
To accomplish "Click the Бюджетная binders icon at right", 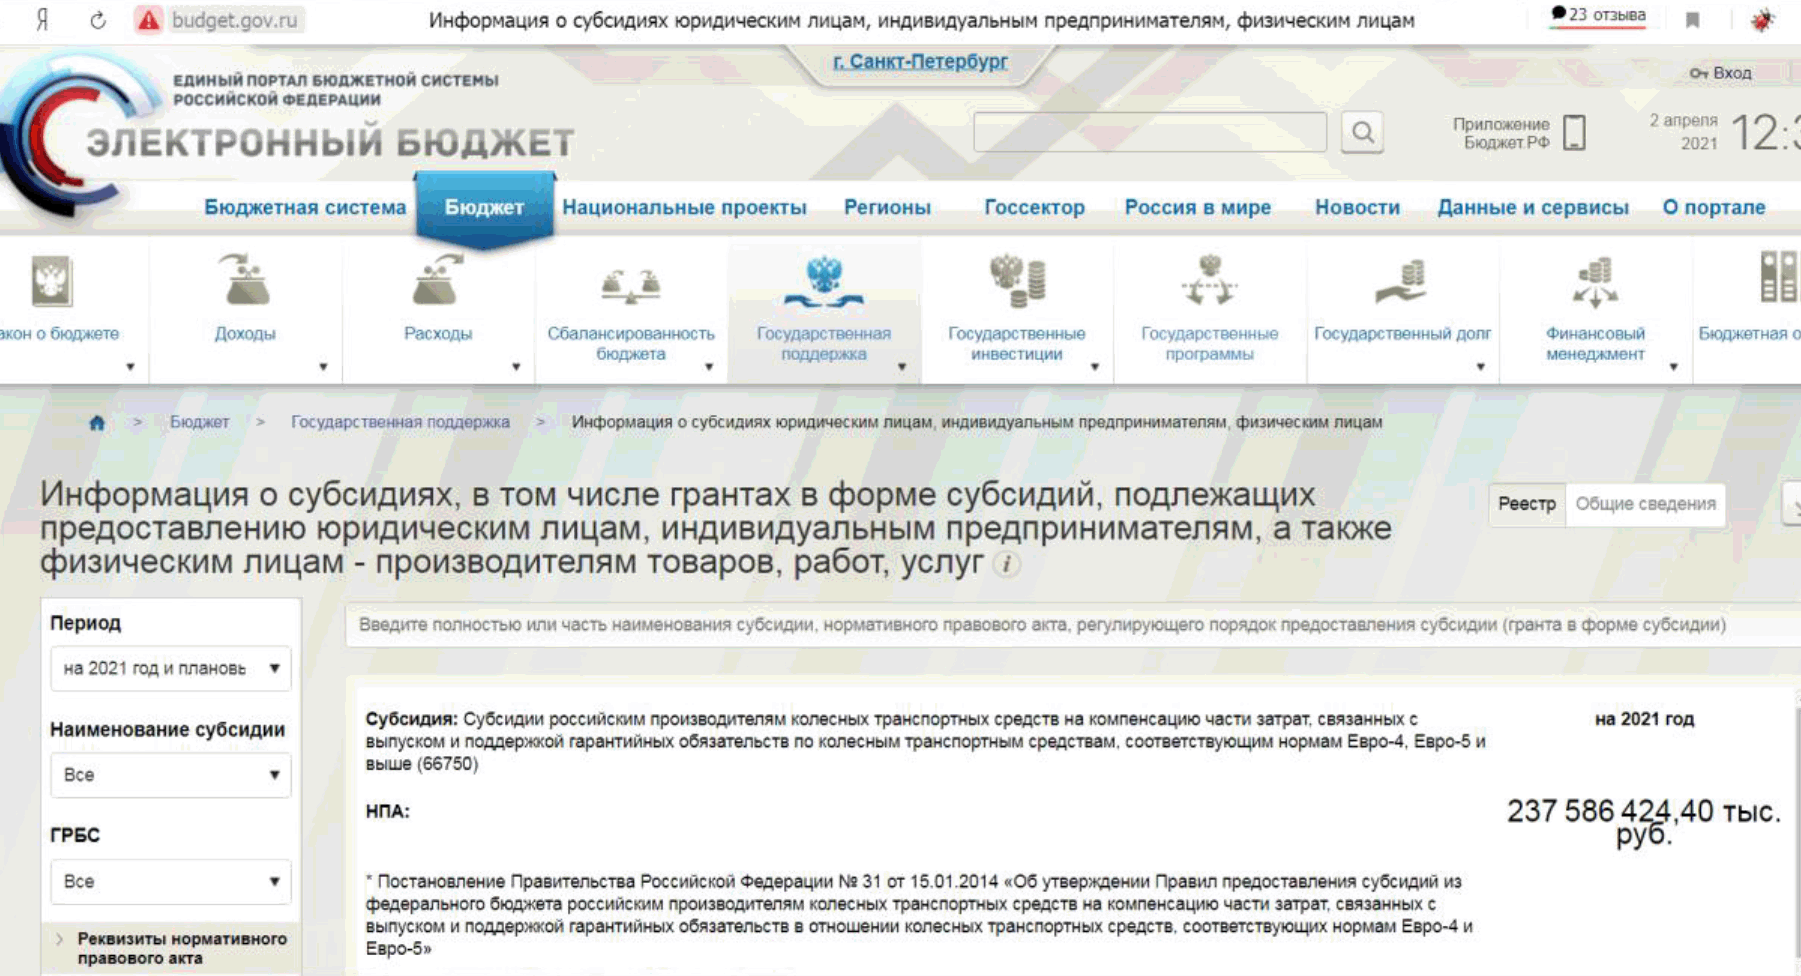I will coord(1780,277).
